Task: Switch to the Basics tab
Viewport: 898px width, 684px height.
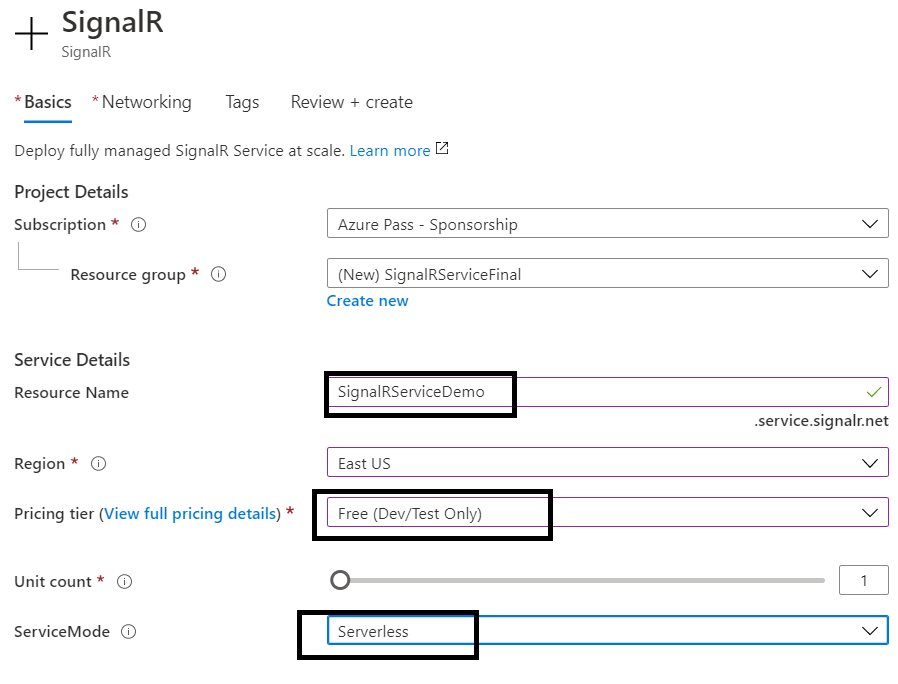Action: (x=48, y=103)
